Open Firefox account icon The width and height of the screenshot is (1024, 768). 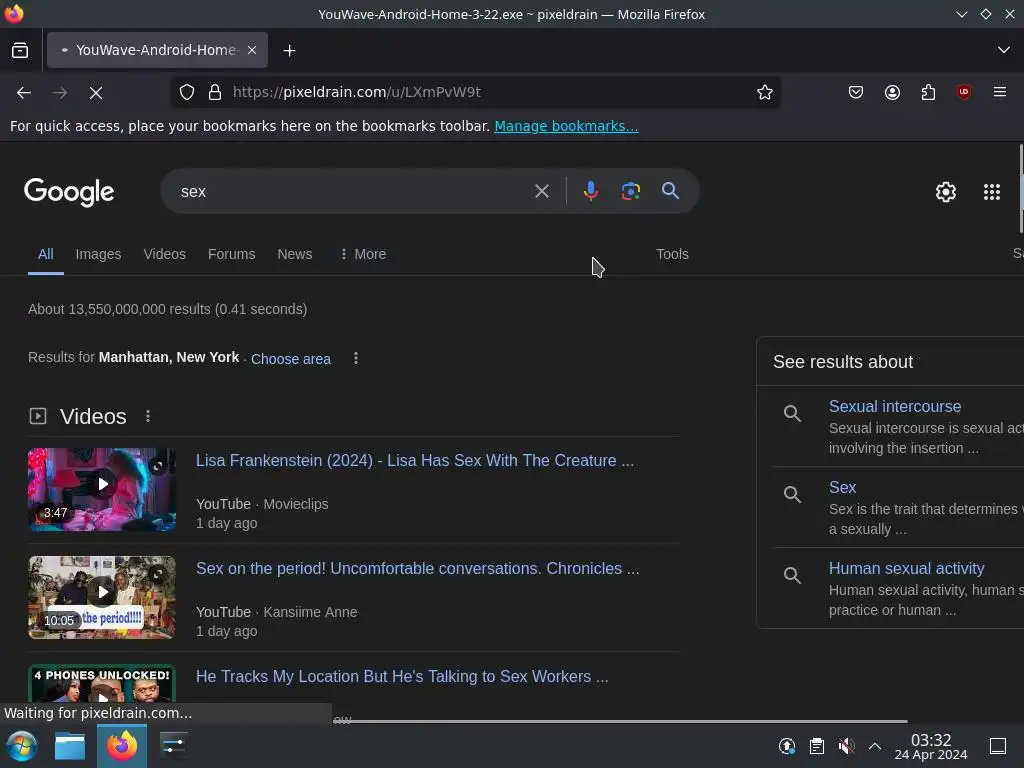point(892,92)
